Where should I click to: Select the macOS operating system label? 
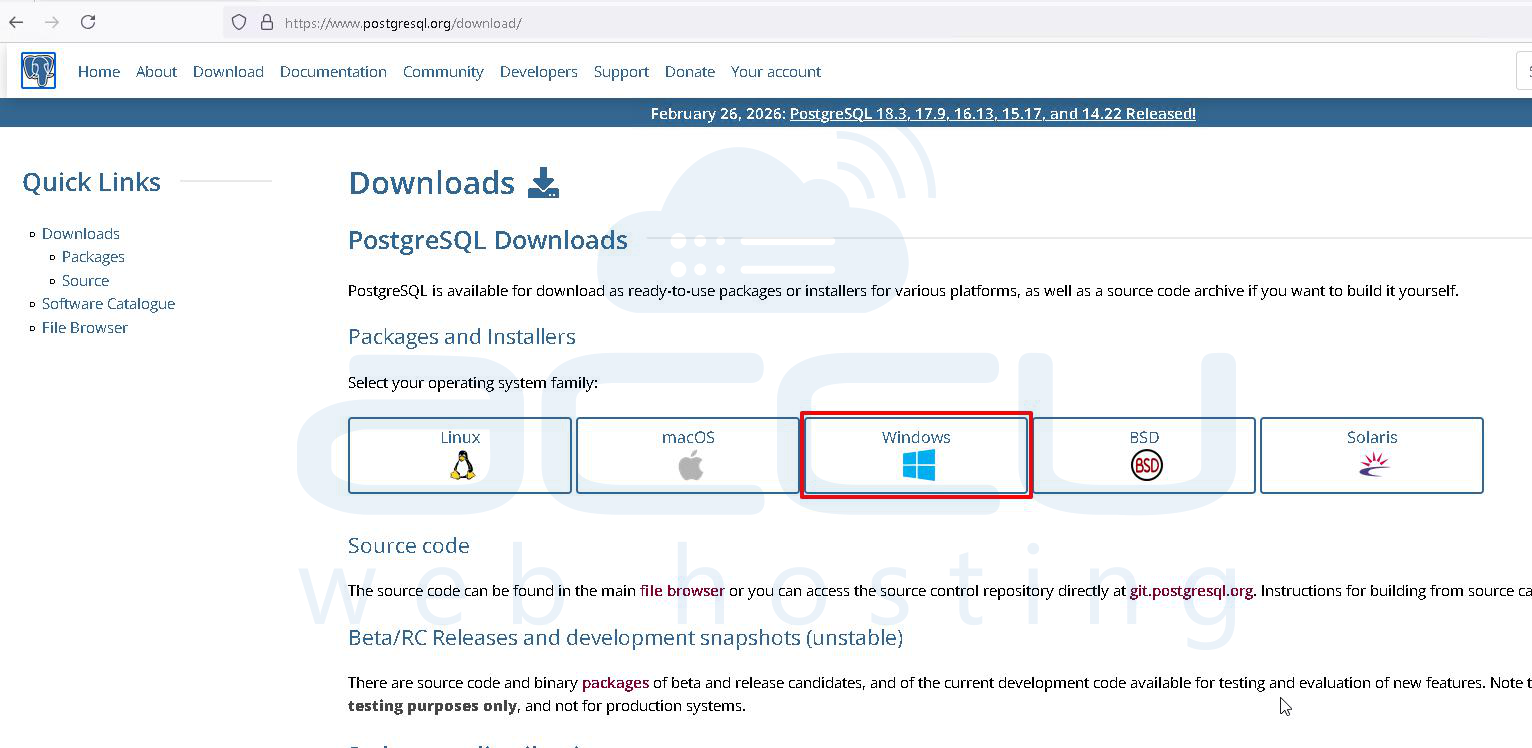(x=688, y=437)
